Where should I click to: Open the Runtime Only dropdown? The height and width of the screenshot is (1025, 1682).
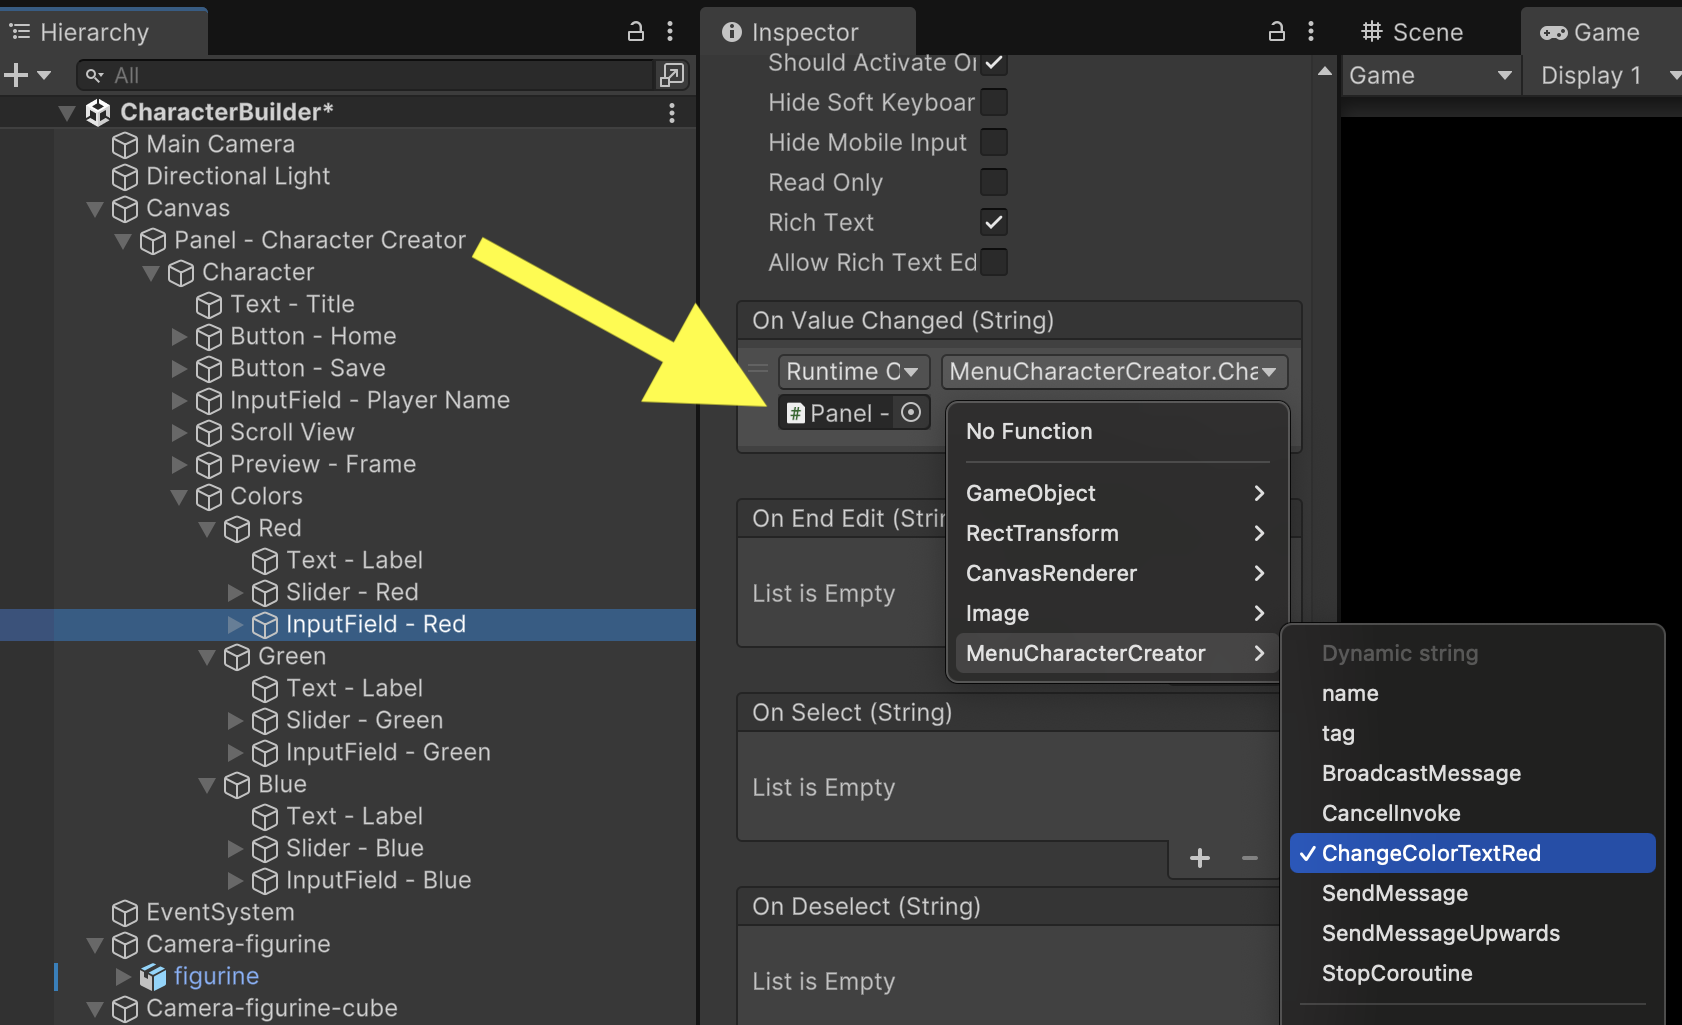[853, 372]
